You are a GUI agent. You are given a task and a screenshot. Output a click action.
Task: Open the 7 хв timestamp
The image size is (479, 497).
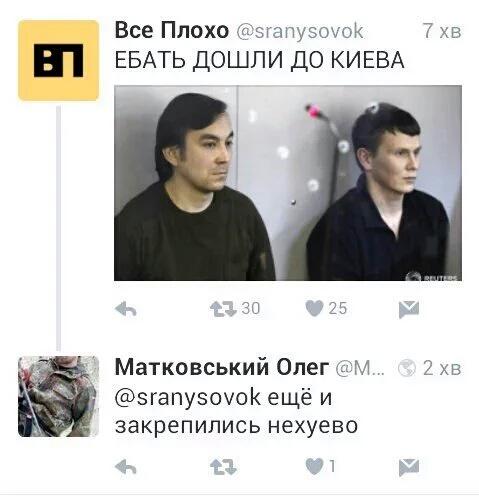442,31
